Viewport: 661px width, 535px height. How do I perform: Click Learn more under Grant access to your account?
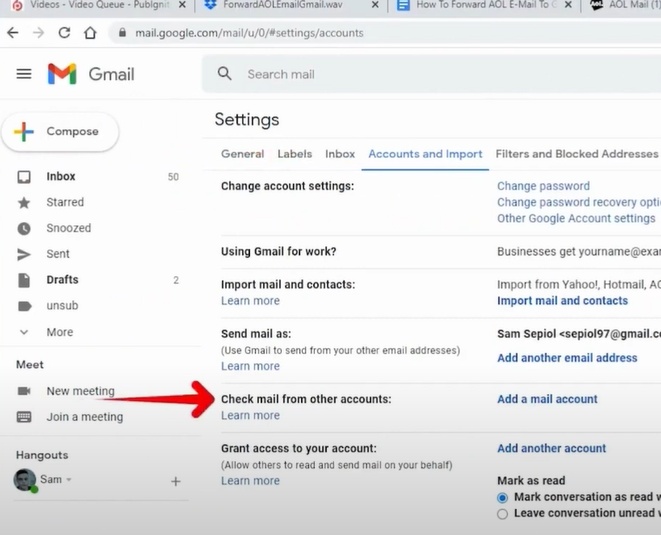click(250, 481)
